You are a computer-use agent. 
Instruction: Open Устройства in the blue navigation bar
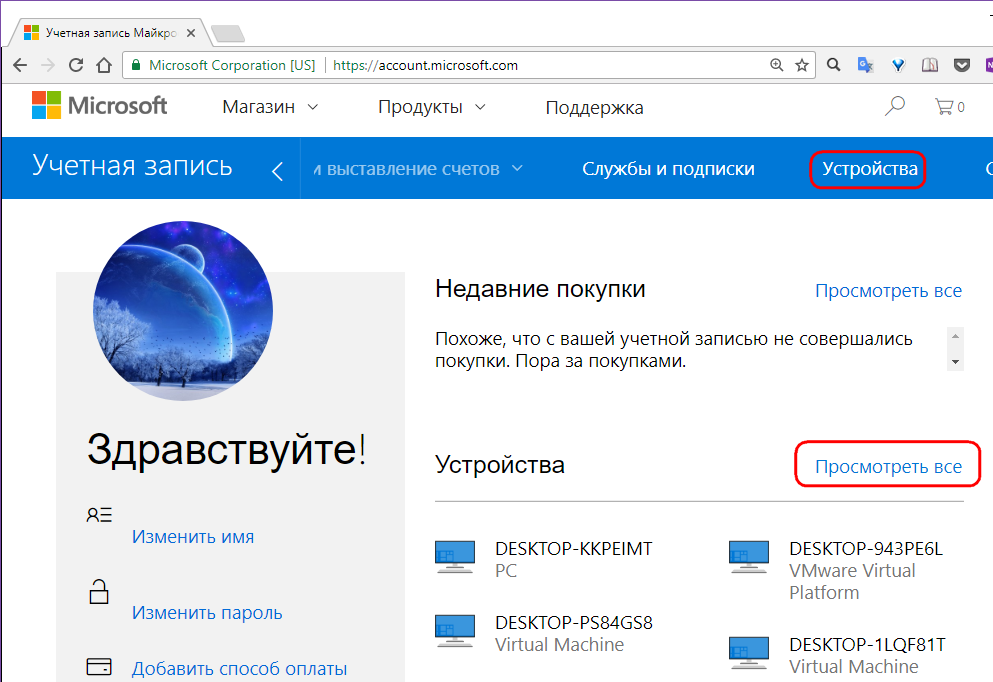pyautogui.click(x=870, y=169)
